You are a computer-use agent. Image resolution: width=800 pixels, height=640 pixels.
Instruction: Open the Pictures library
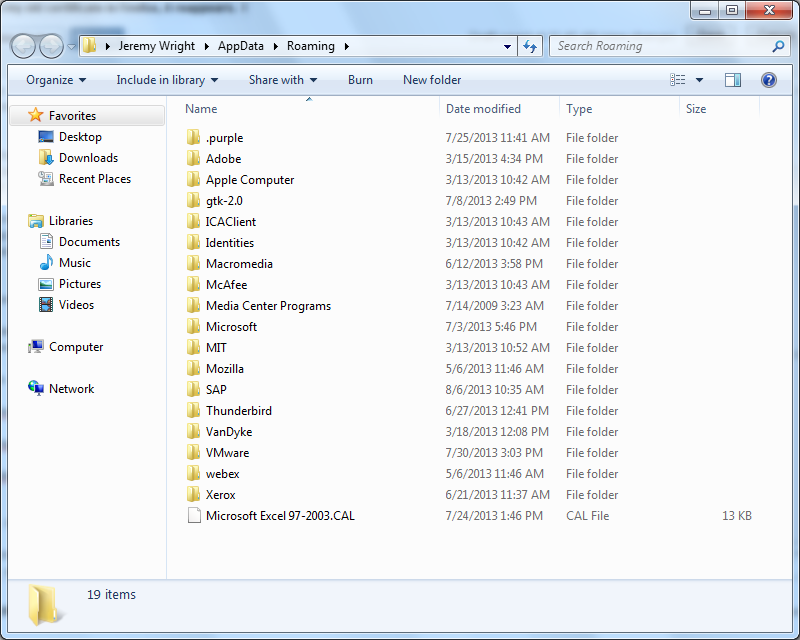80,284
